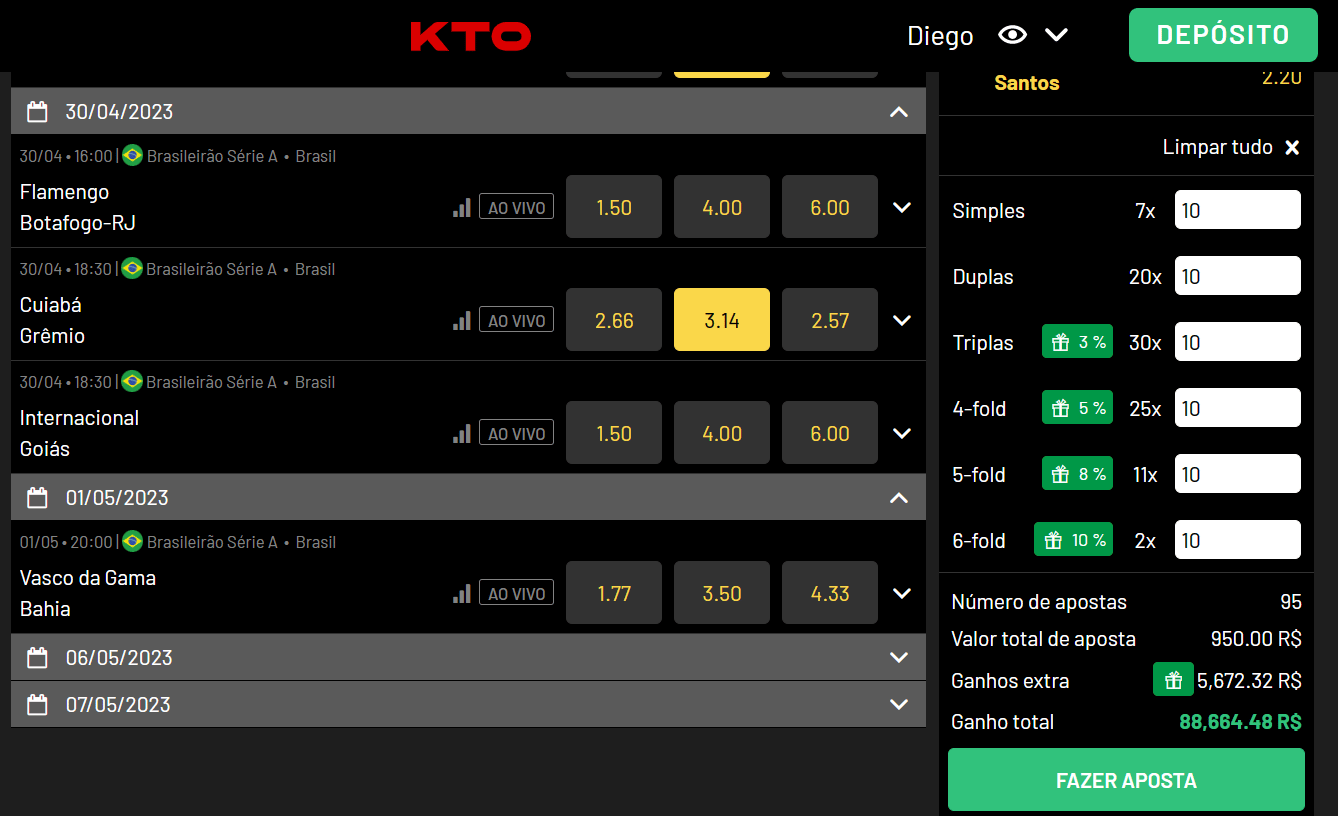Open the Diego account dropdown chevron
The height and width of the screenshot is (816, 1339).
tap(1057, 35)
